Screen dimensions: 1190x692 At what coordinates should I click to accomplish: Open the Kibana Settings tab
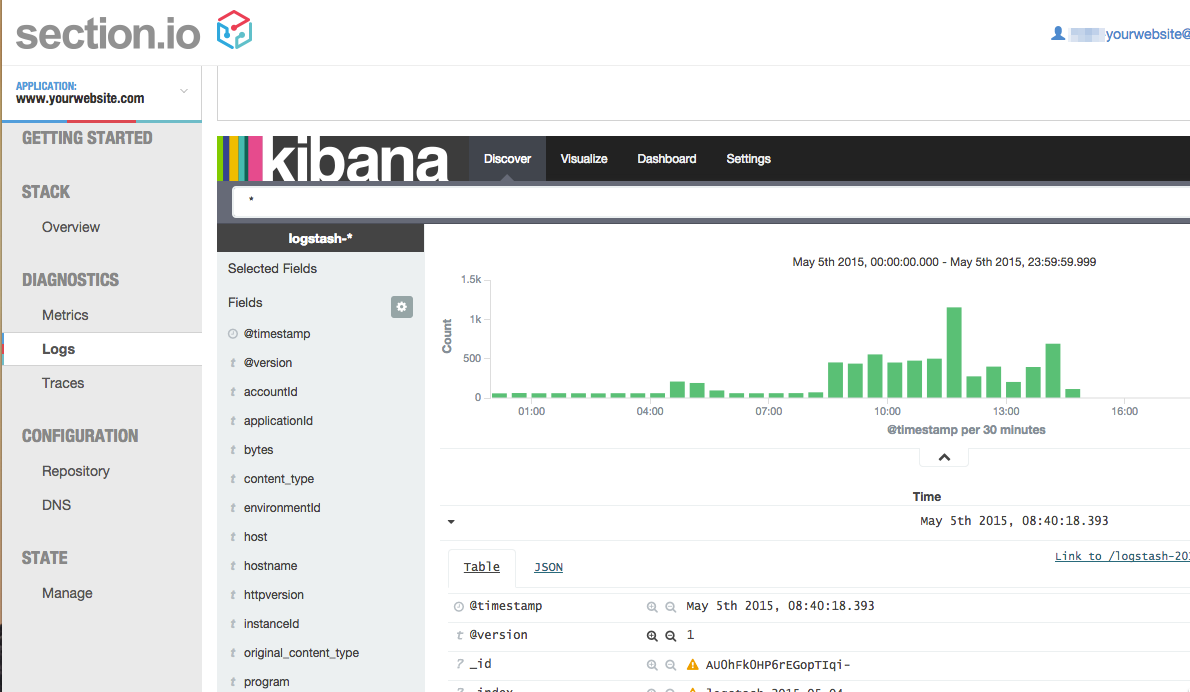point(748,159)
